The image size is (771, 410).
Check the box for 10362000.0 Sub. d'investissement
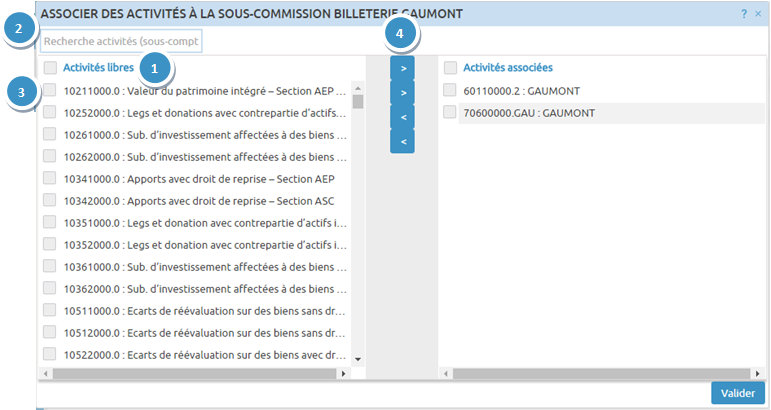click(x=49, y=288)
